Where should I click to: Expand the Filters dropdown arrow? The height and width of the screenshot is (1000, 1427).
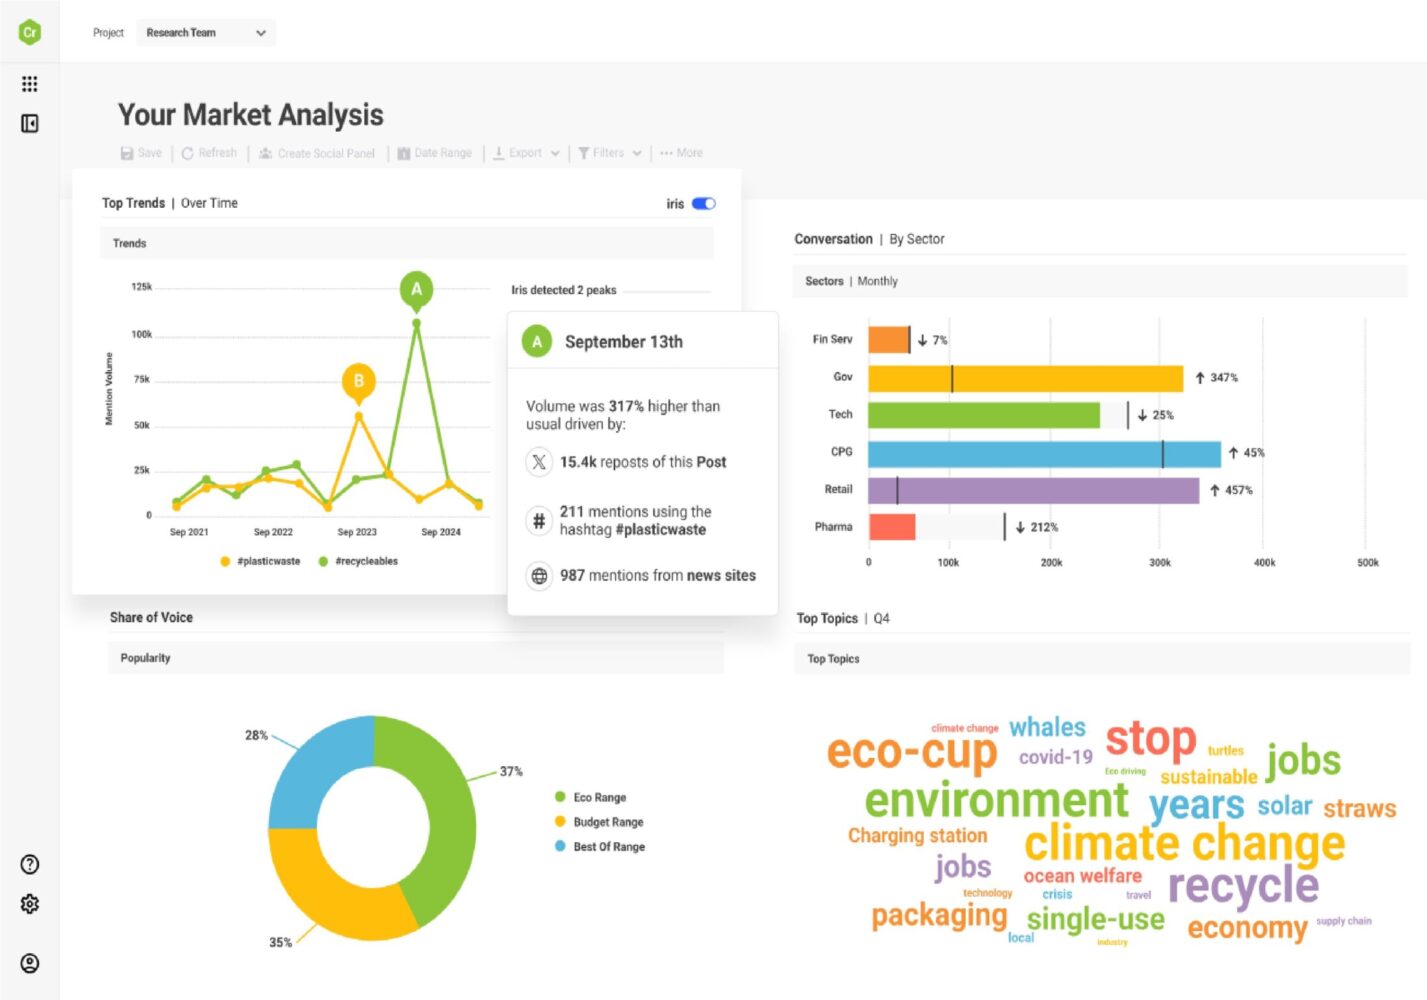click(x=637, y=153)
